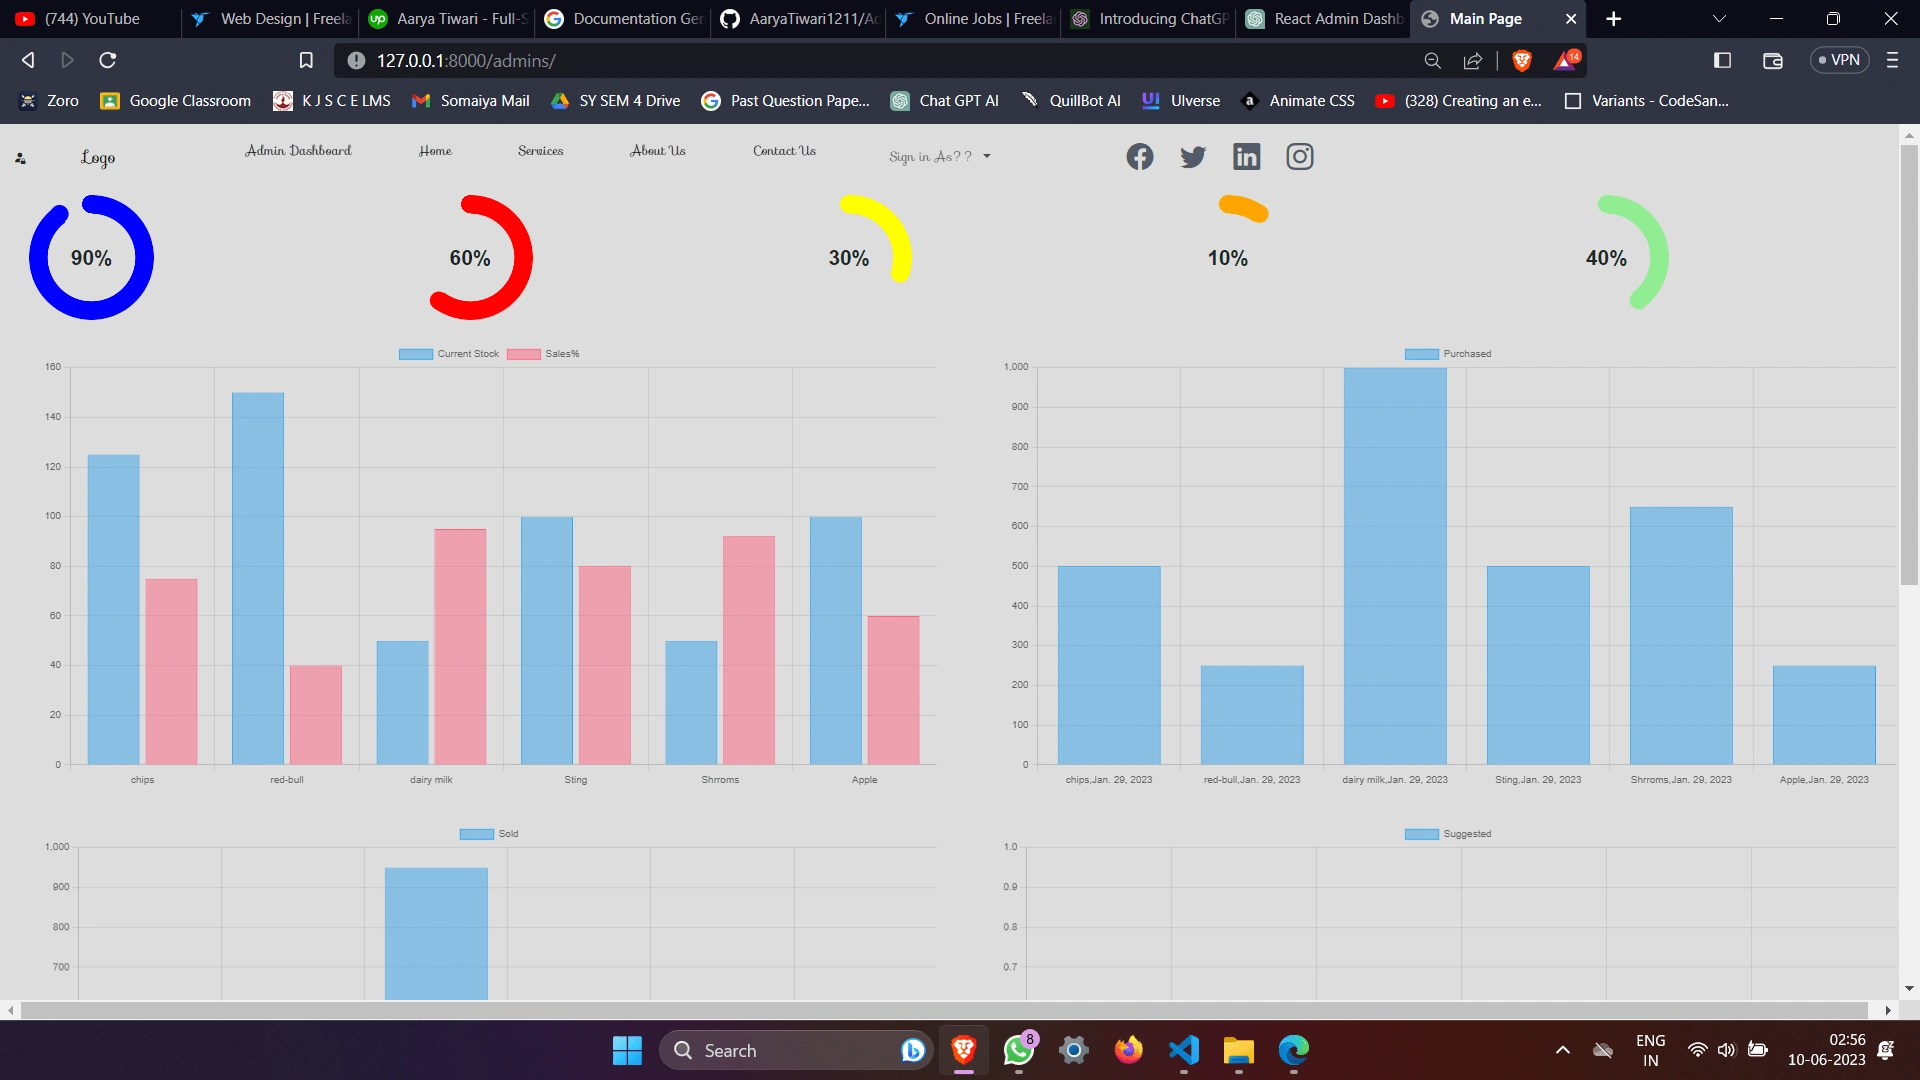Toggle Purchased dataset legend

click(x=1447, y=354)
